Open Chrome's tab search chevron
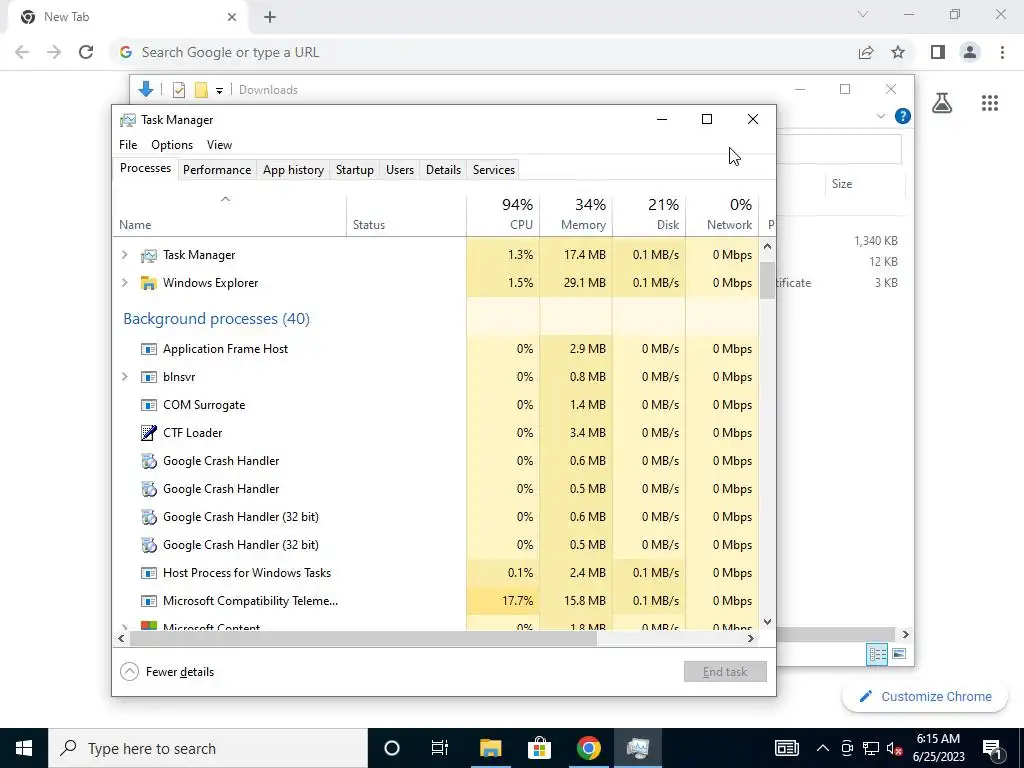This screenshot has height=768, width=1024. point(863,14)
